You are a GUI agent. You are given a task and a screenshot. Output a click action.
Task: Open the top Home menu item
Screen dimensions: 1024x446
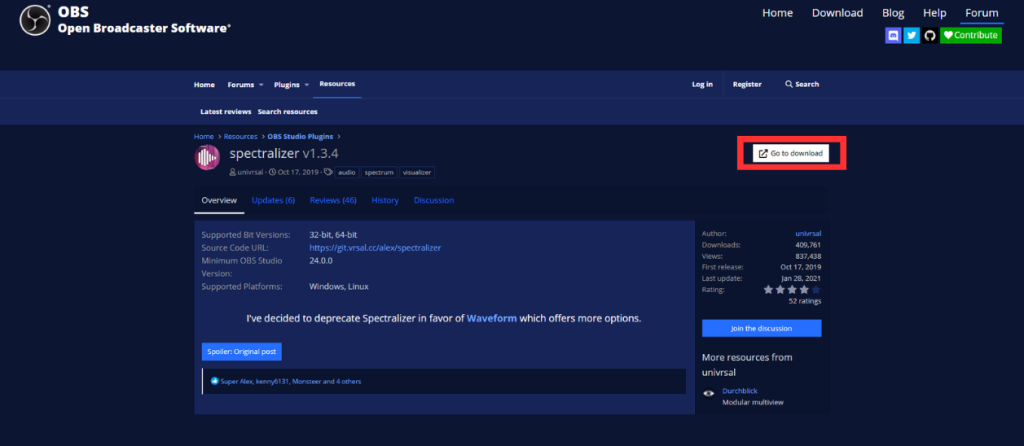(x=777, y=13)
